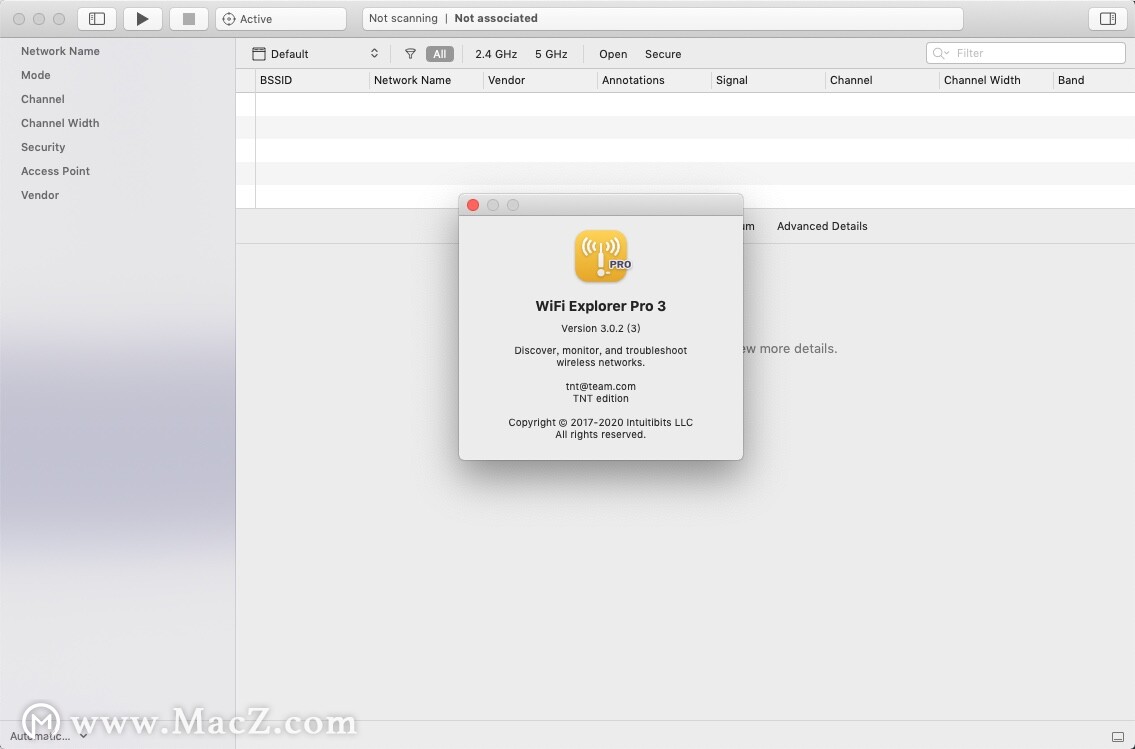Sort by Channel column header
This screenshot has width=1135, height=749.
coord(882,80)
